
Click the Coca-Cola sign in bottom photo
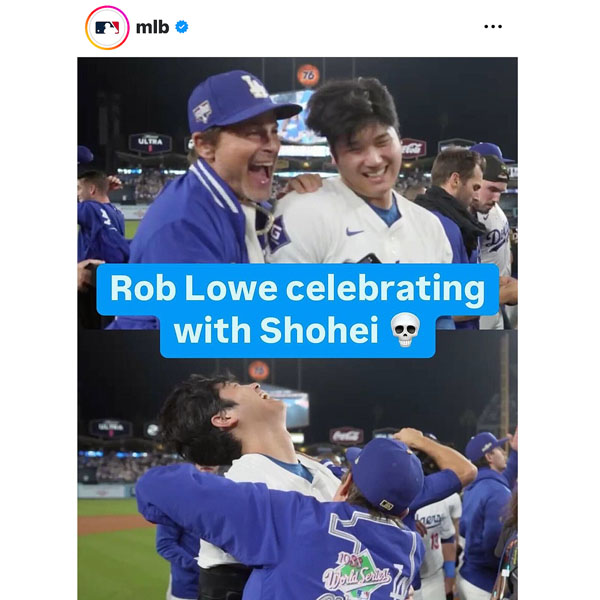[x=346, y=436]
